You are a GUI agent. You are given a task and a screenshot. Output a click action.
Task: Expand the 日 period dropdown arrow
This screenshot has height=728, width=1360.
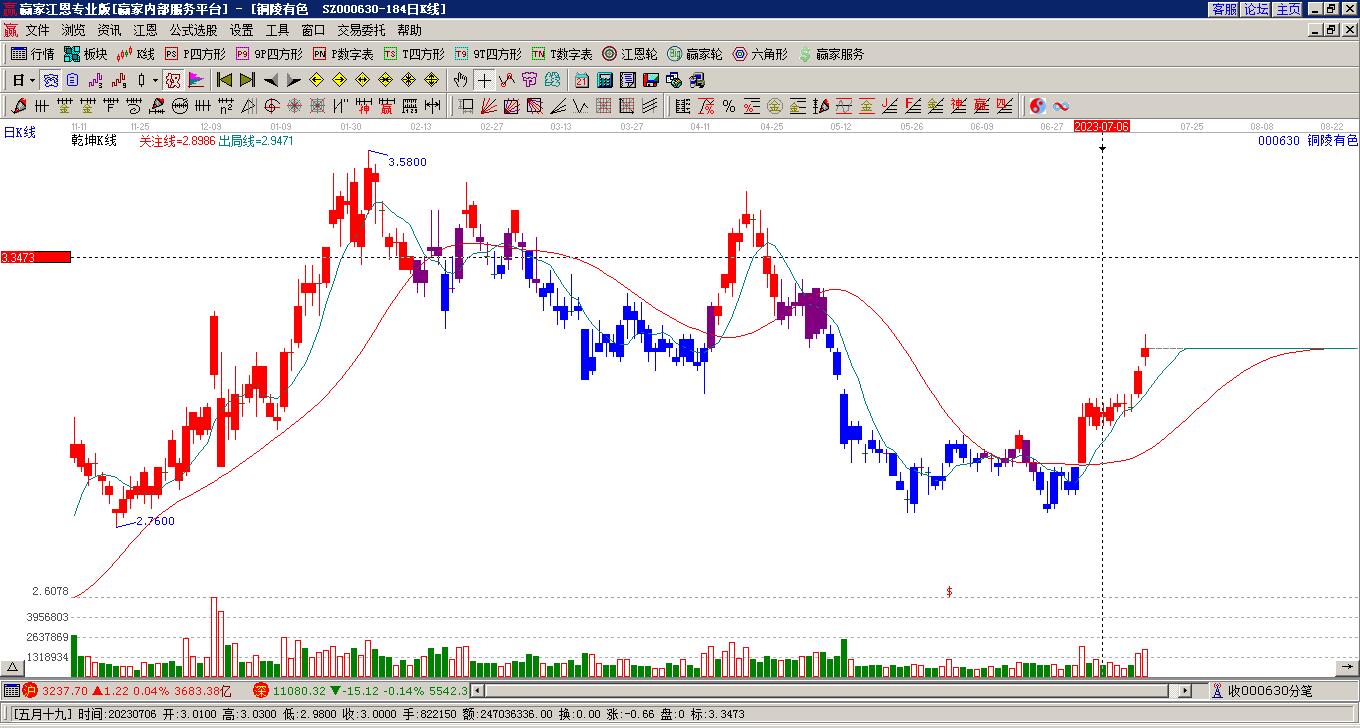(32, 80)
